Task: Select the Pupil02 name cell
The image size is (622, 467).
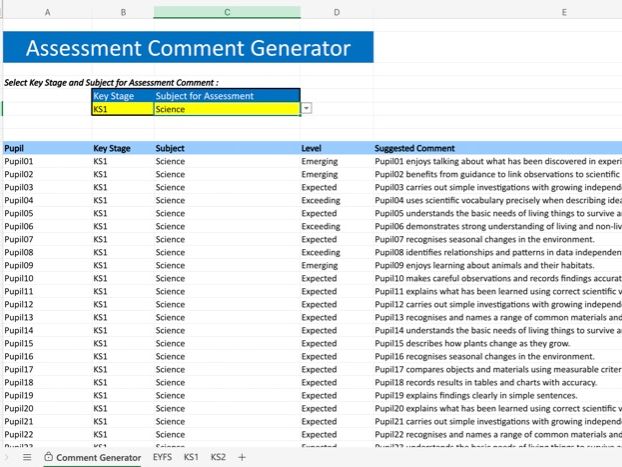Action: tap(47, 174)
